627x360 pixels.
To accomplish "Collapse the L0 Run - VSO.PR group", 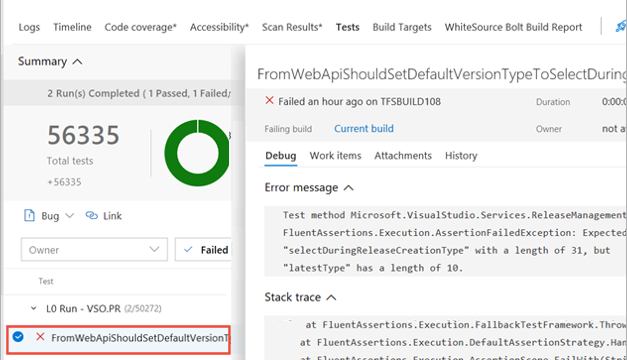I will click(34, 308).
